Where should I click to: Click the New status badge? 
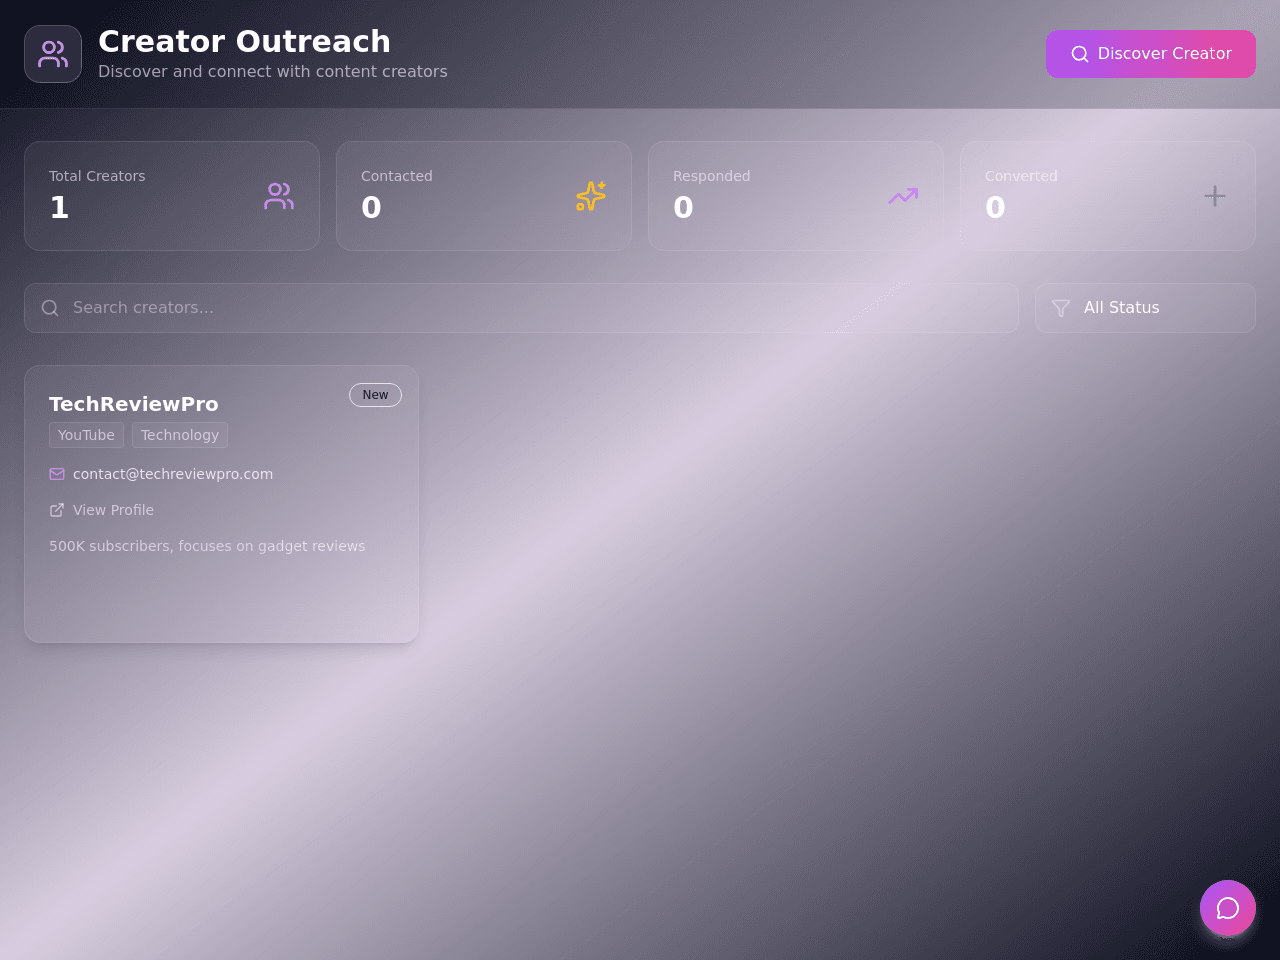pyautogui.click(x=375, y=395)
